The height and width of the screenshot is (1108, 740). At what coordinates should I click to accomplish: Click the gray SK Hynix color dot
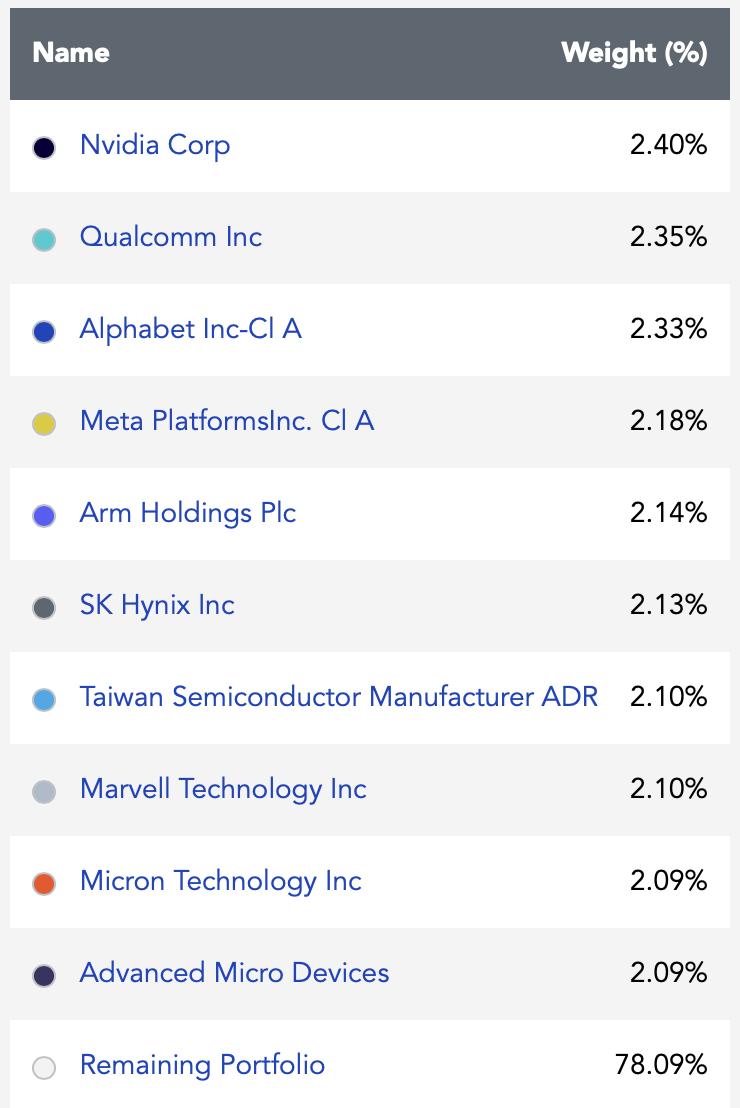[x=44, y=608]
